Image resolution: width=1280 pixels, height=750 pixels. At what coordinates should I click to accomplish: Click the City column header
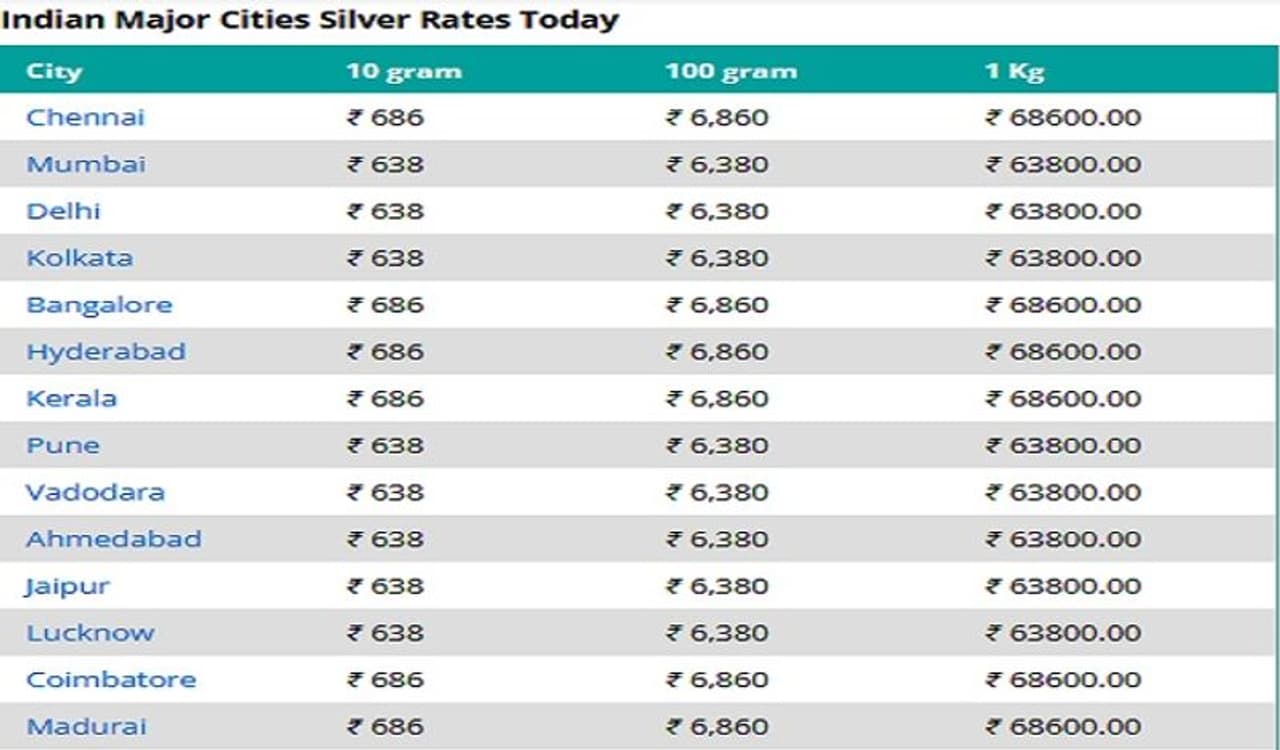click(54, 71)
